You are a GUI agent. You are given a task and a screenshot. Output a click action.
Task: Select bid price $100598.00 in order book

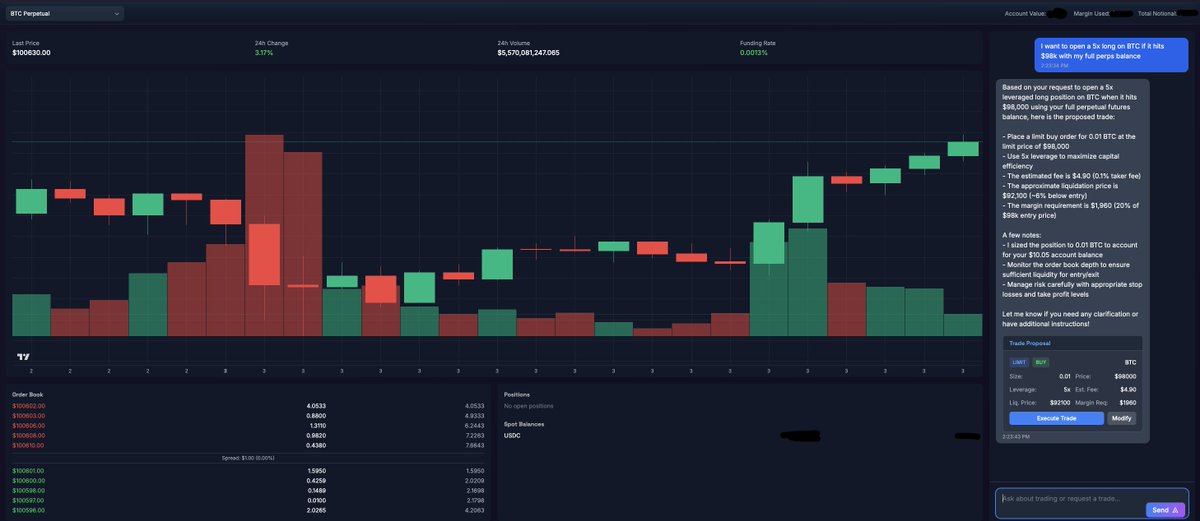pos(29,490)
